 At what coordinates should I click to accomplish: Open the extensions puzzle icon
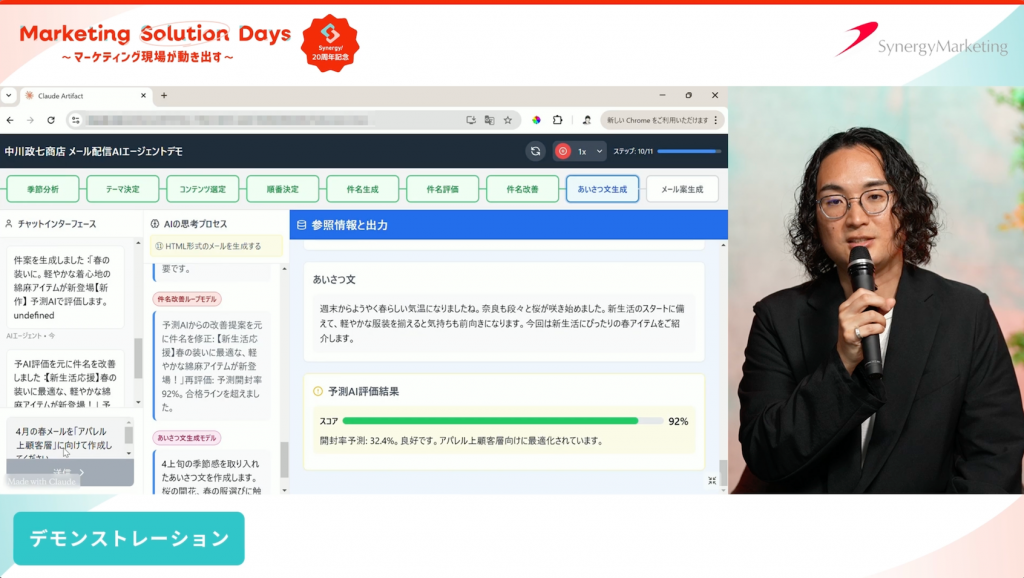[x=557, y=120]
